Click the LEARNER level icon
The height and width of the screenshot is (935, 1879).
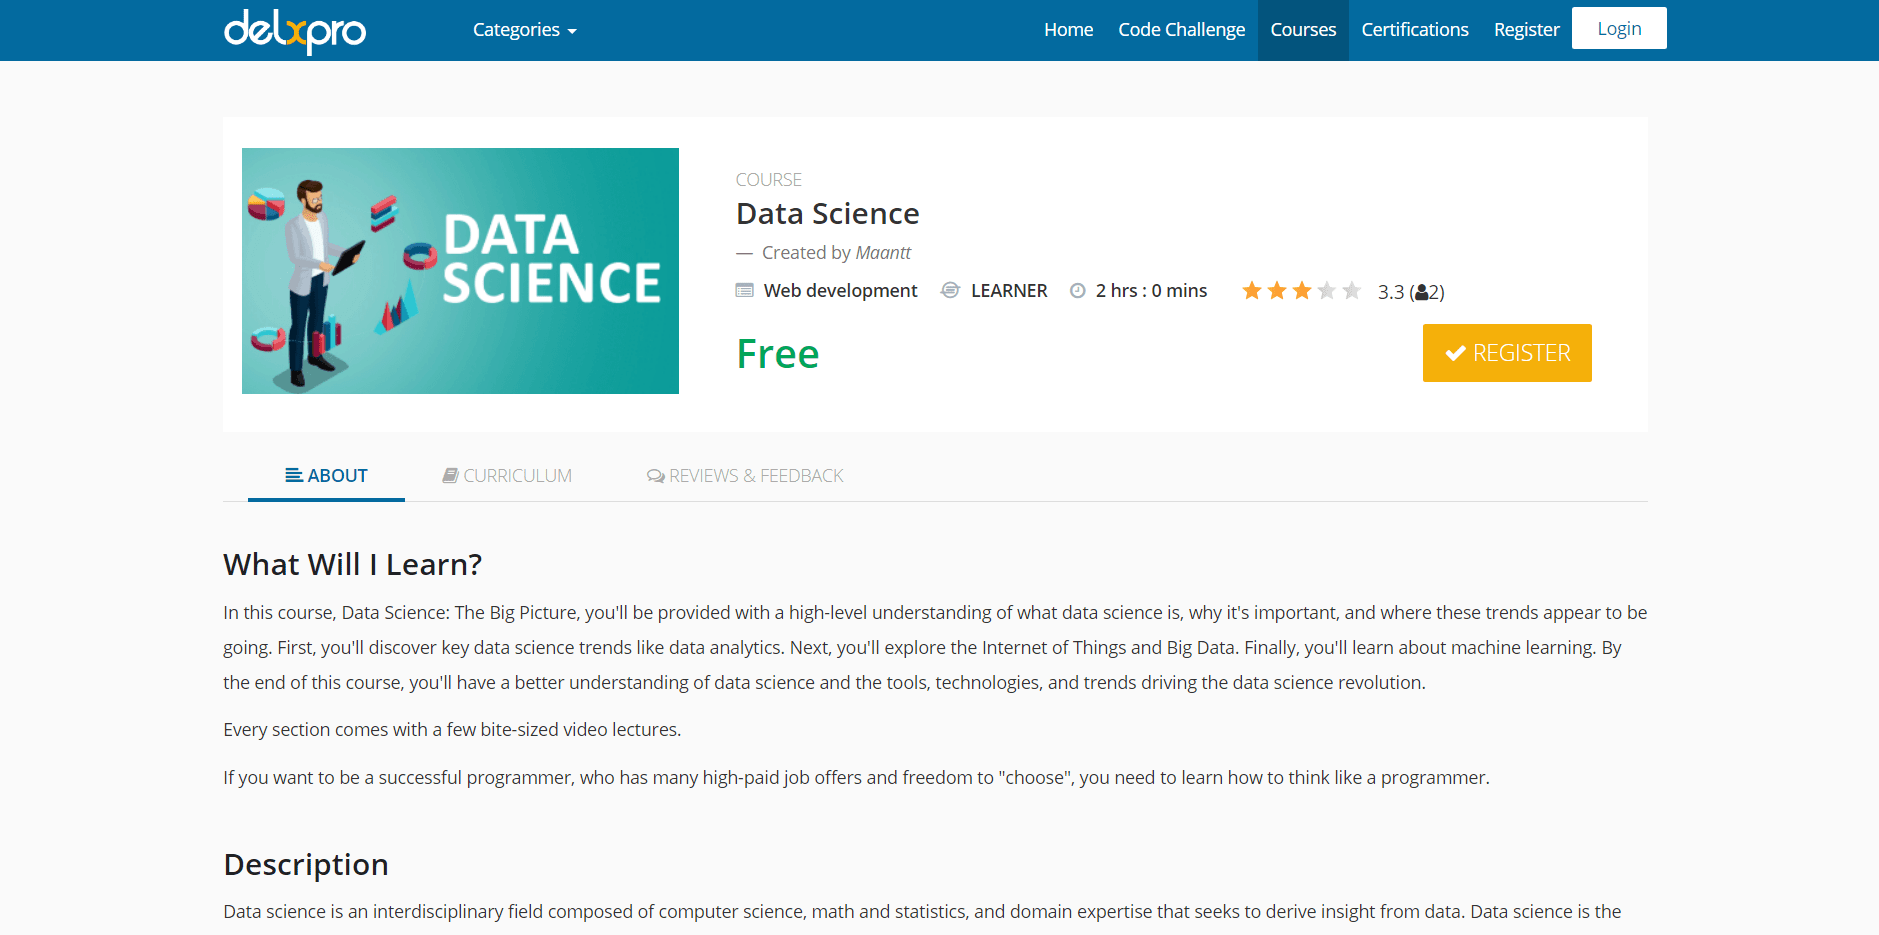(950, 290)
